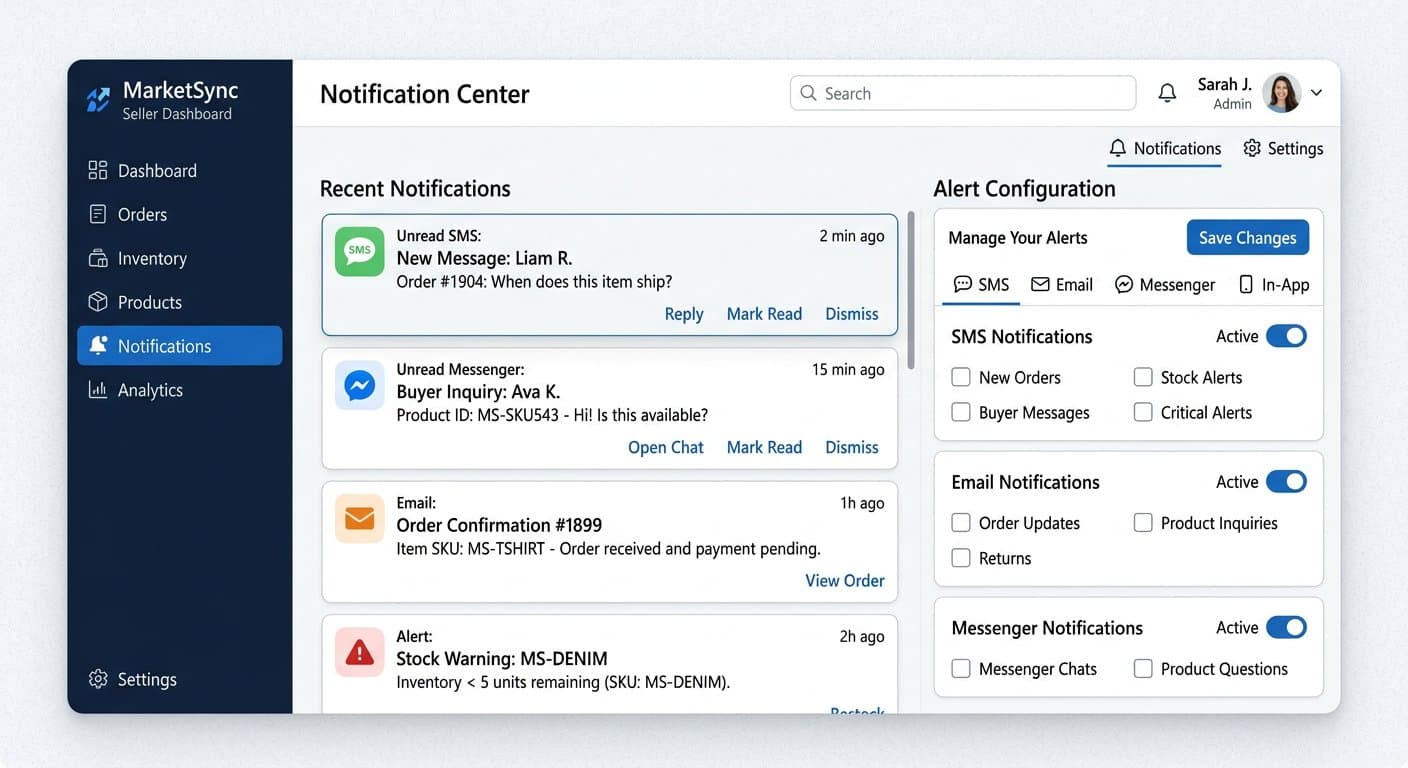The height and width of the screenshot is (768, 1408).
Task: Click the green SMS notification icon
Action: [x=359, y=251]
